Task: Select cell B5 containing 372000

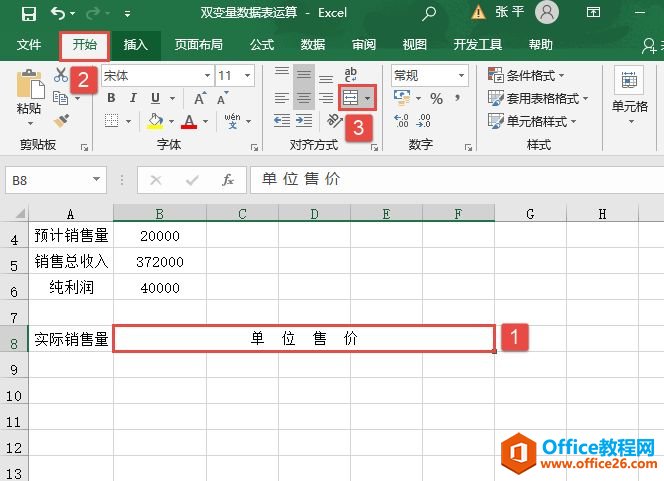Action: [160, 261]
